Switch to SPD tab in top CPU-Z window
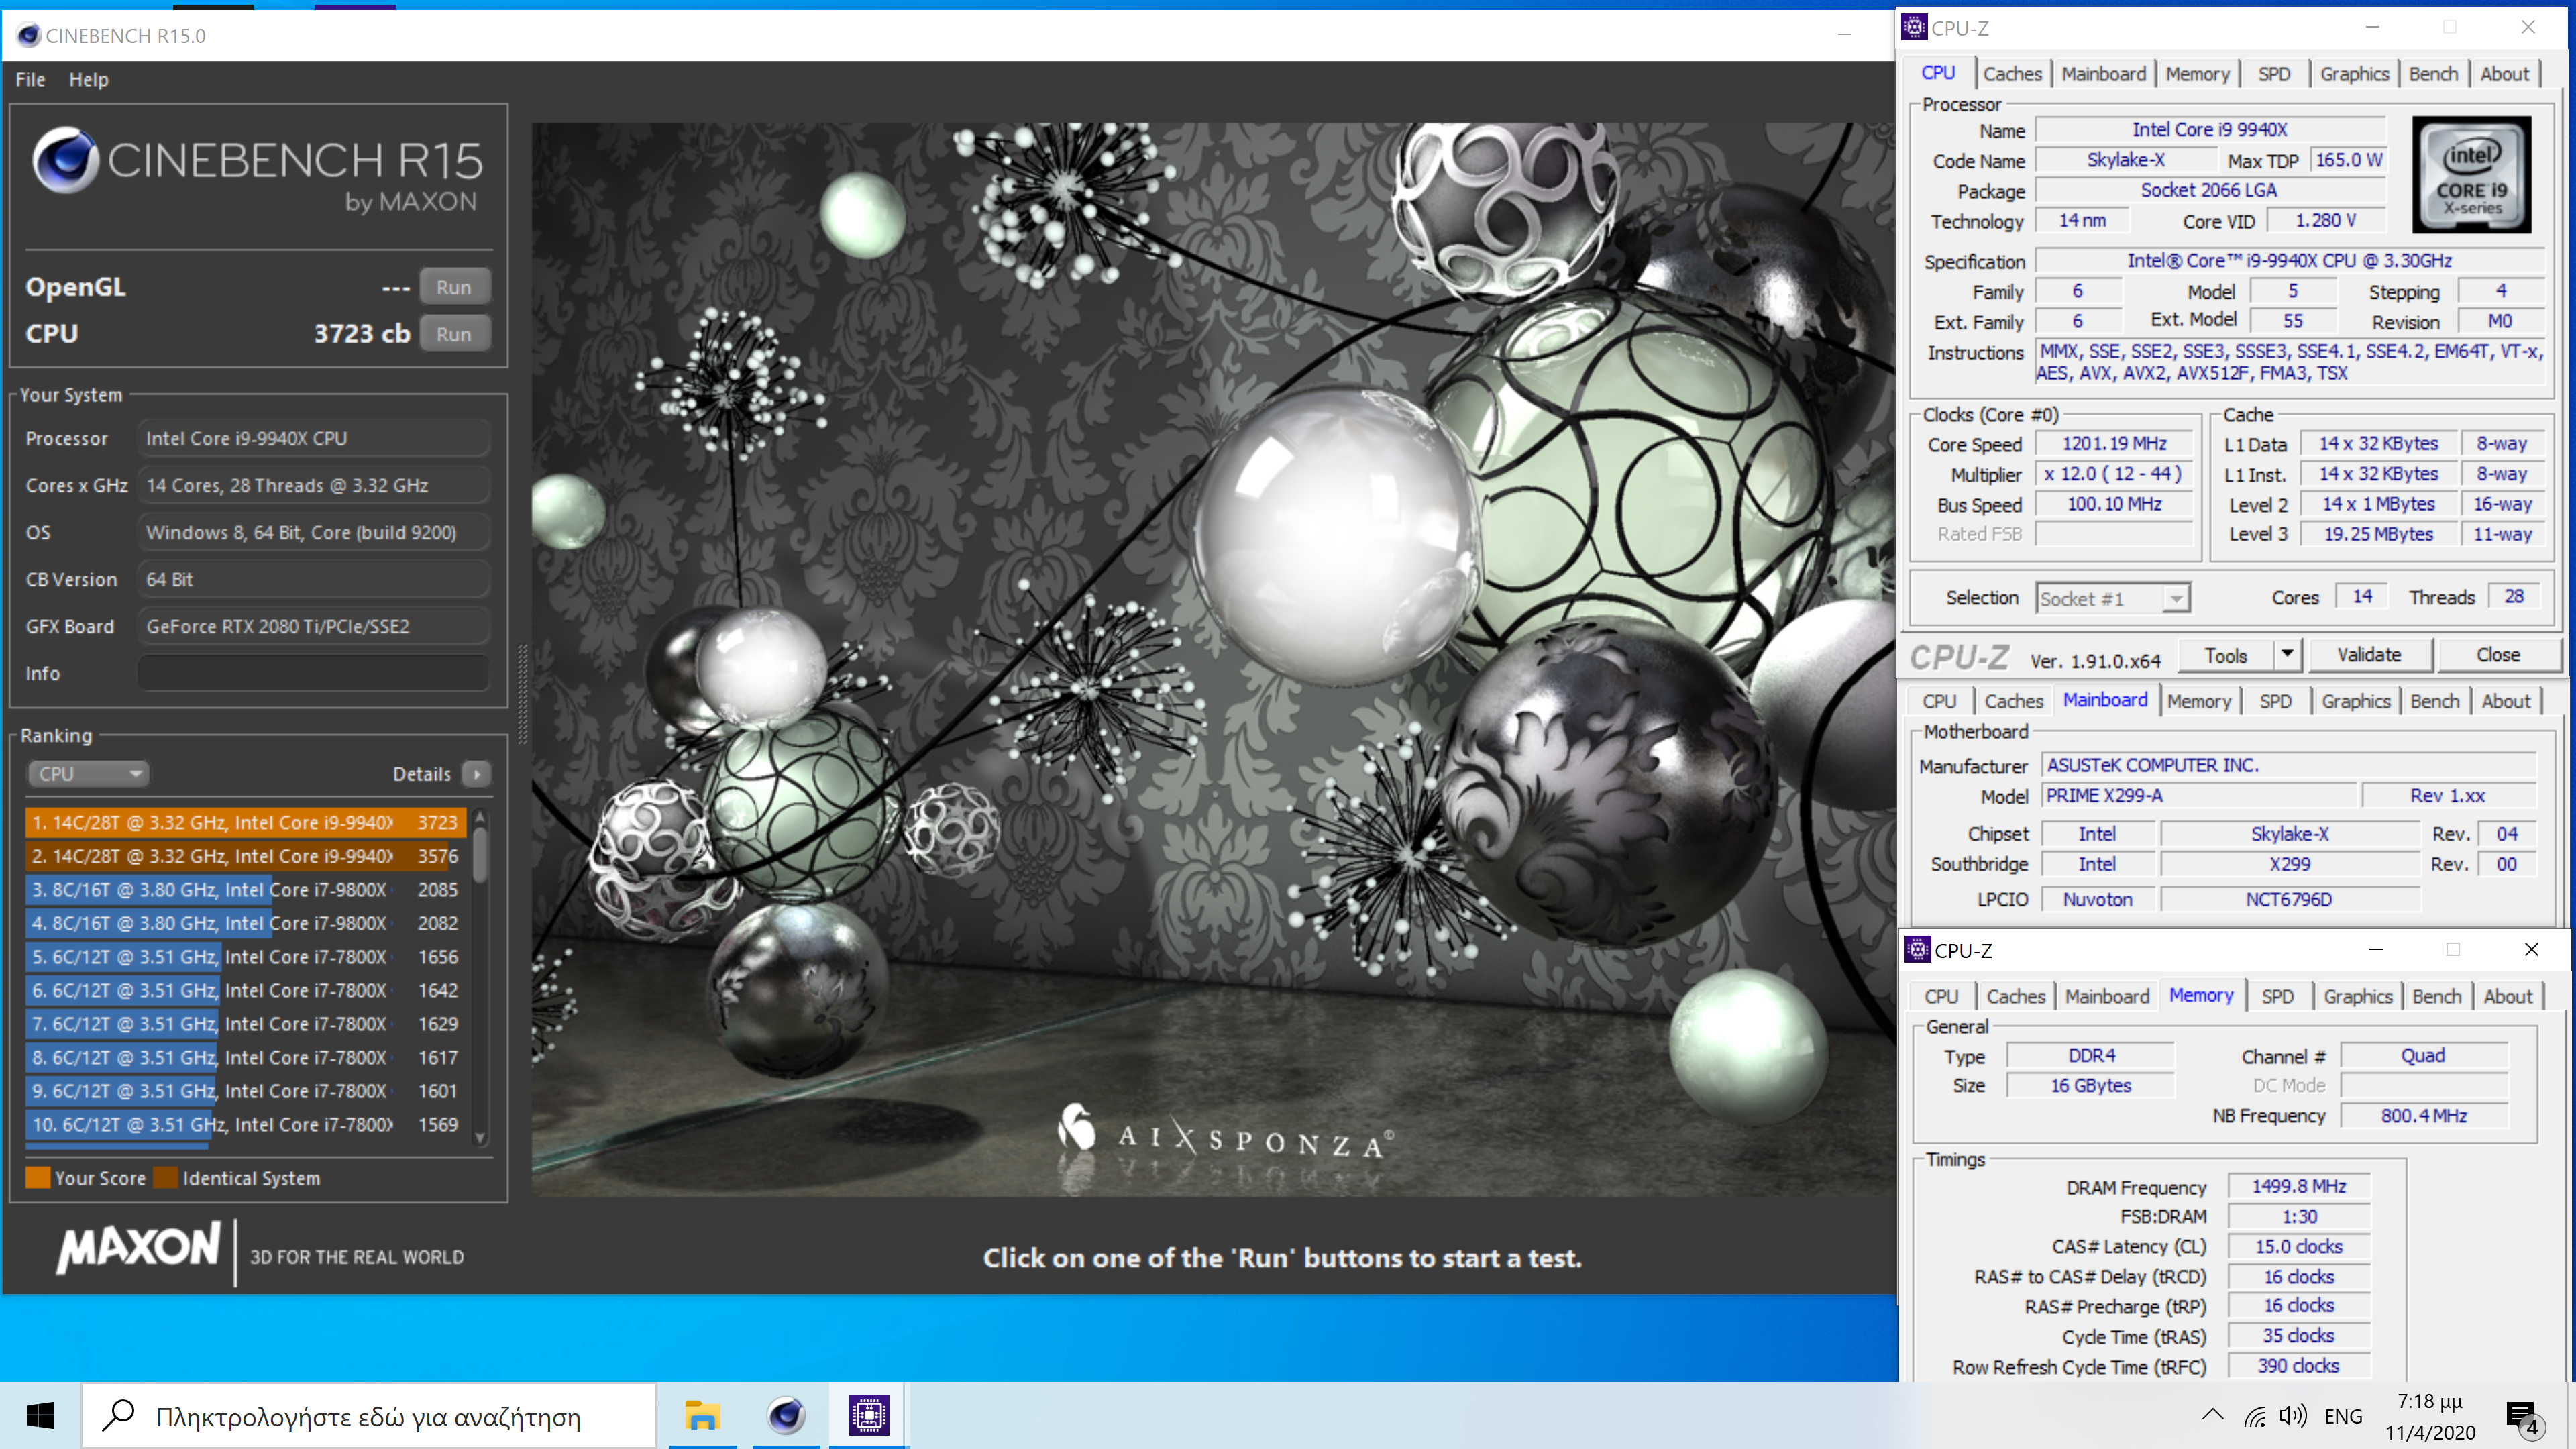Viewport: 2576px width, 1449px height. [2274, 74]
